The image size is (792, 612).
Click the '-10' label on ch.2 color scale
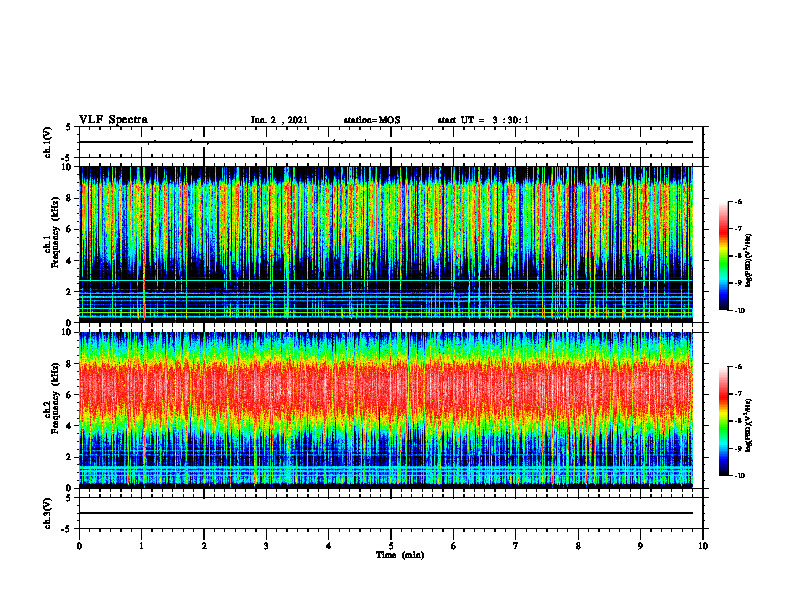click(x=739, y=476)
